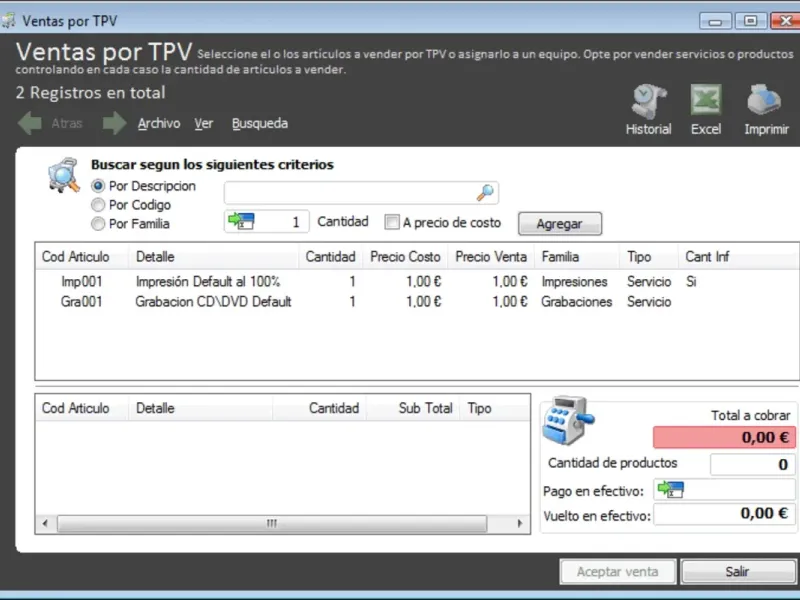Image resolution: width=800 pixels, height=600 pixels.
Task: Click 'Impresiones' family cell
Action: [574, 282]
